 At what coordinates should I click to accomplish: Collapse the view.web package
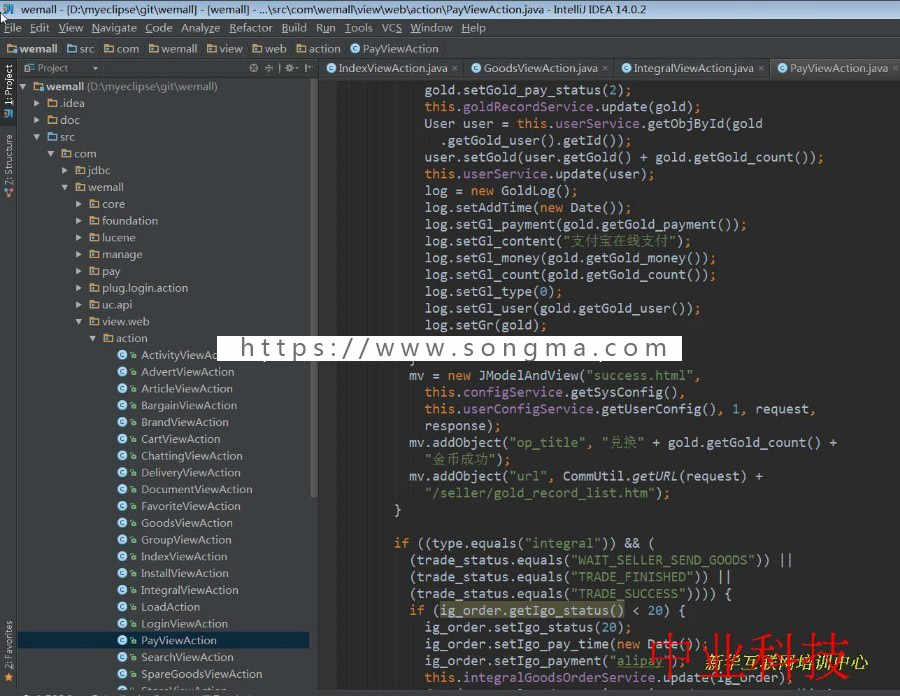point(79,321)
